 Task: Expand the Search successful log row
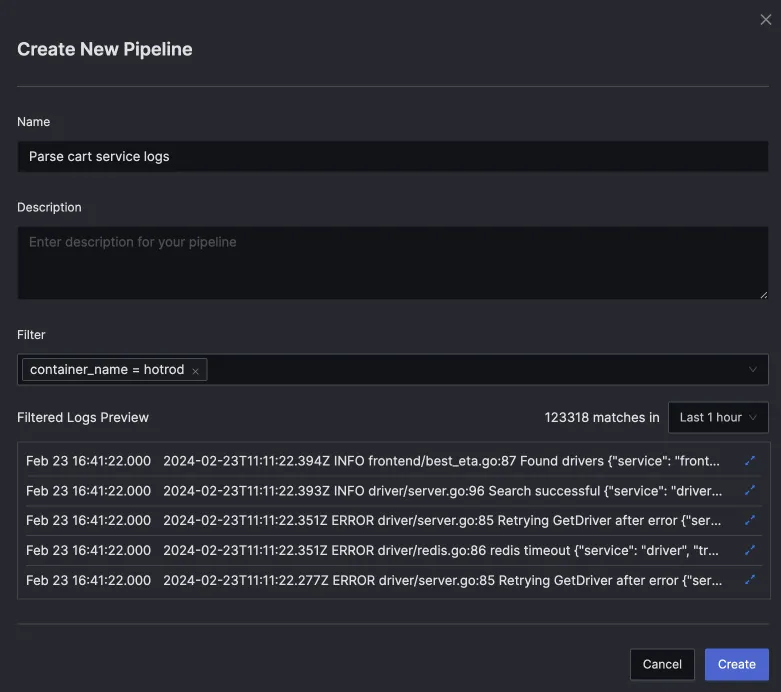750,491
